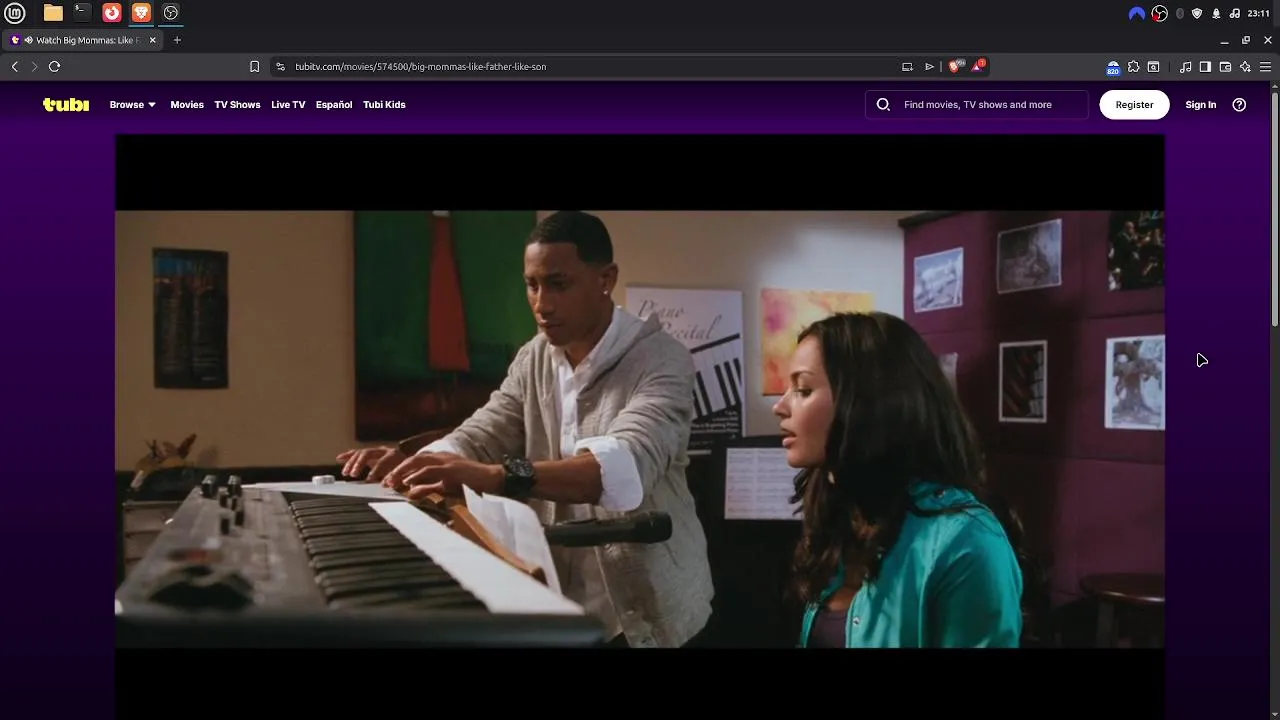Click the OBS recording tray icon

1160,13
